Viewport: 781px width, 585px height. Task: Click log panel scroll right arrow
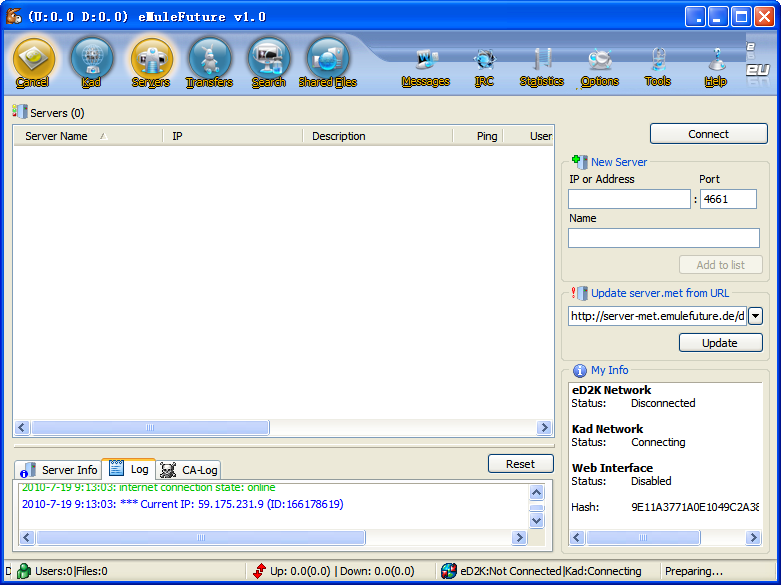520,537
